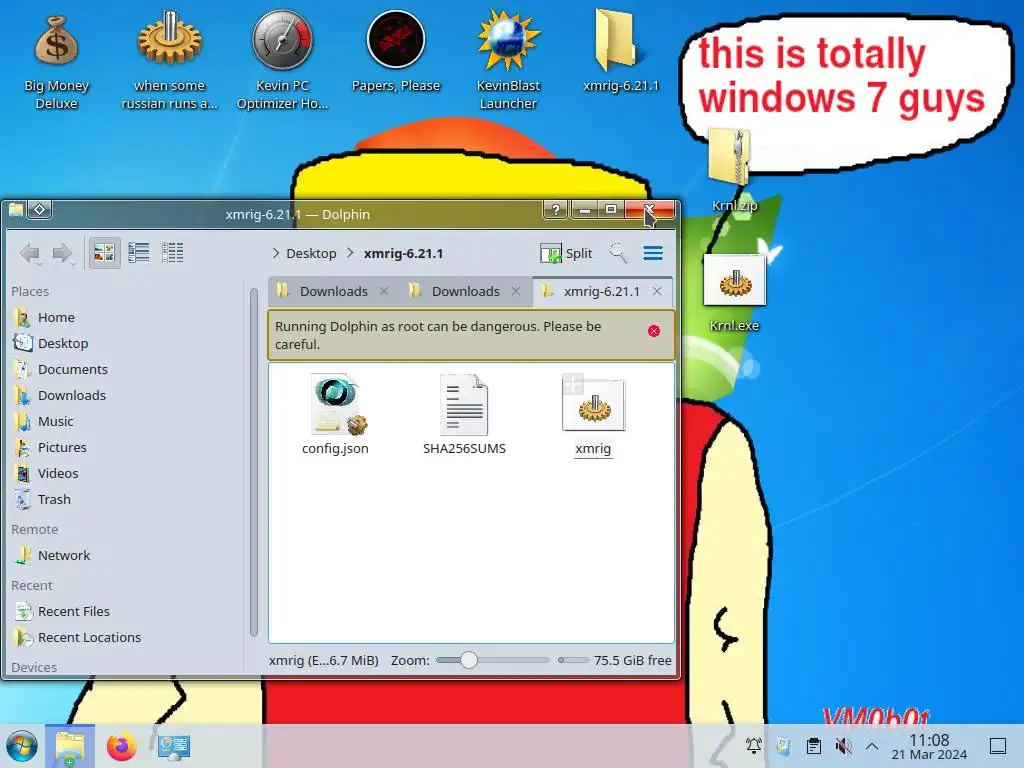Switch to xmrig-6.21.1 tab
The image size is (1024, 768).
(602, 291)
